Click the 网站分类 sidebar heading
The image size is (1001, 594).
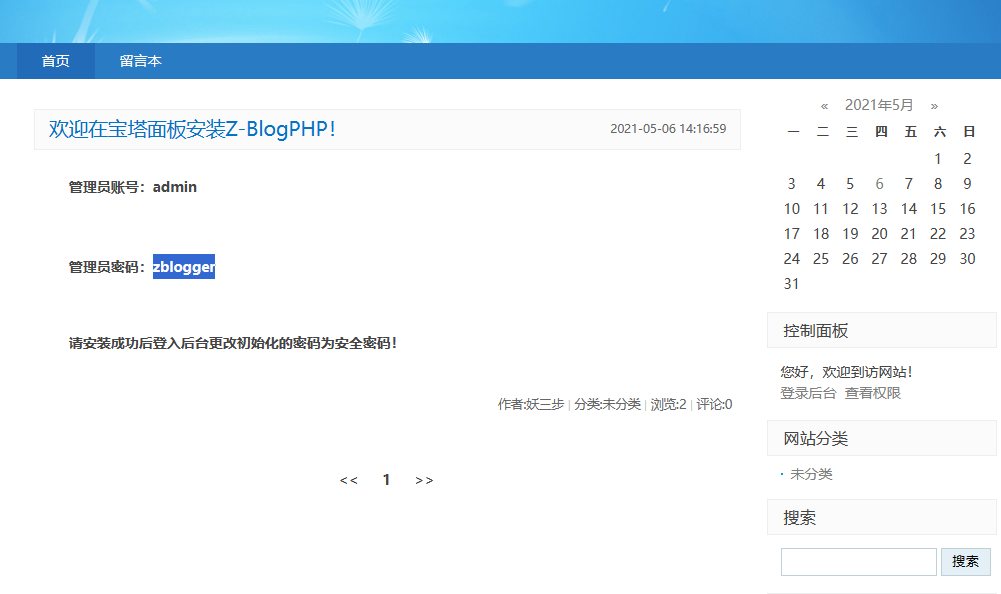tap(816, 439)
